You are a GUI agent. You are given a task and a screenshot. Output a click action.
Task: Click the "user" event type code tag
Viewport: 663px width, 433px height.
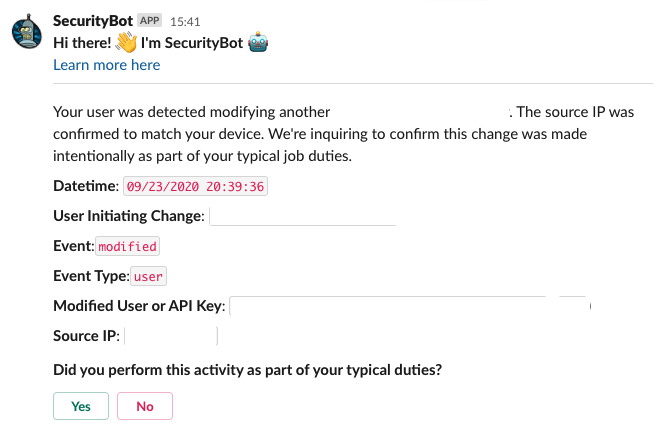[x=149, y=276]
